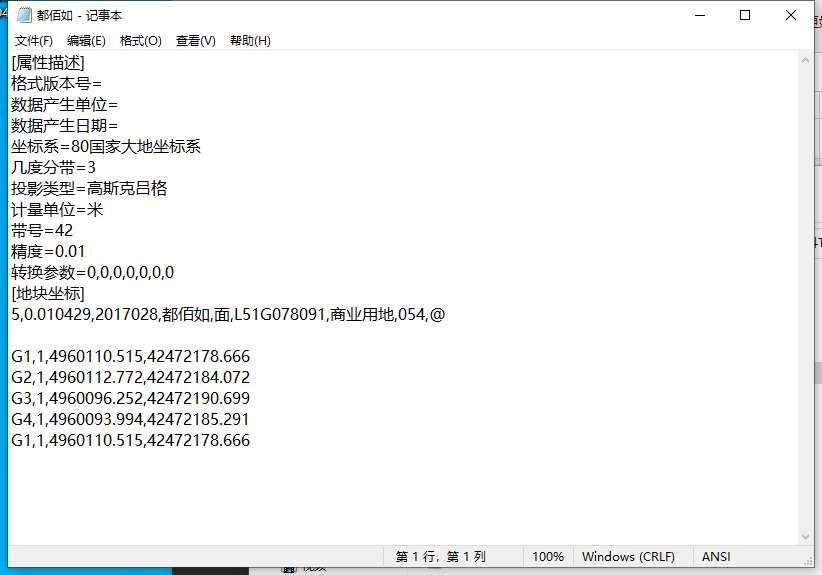The width and height of the screenshot is (822, 575).
Task: Click the line '计量单位=米'
Action: click(57, 210)
